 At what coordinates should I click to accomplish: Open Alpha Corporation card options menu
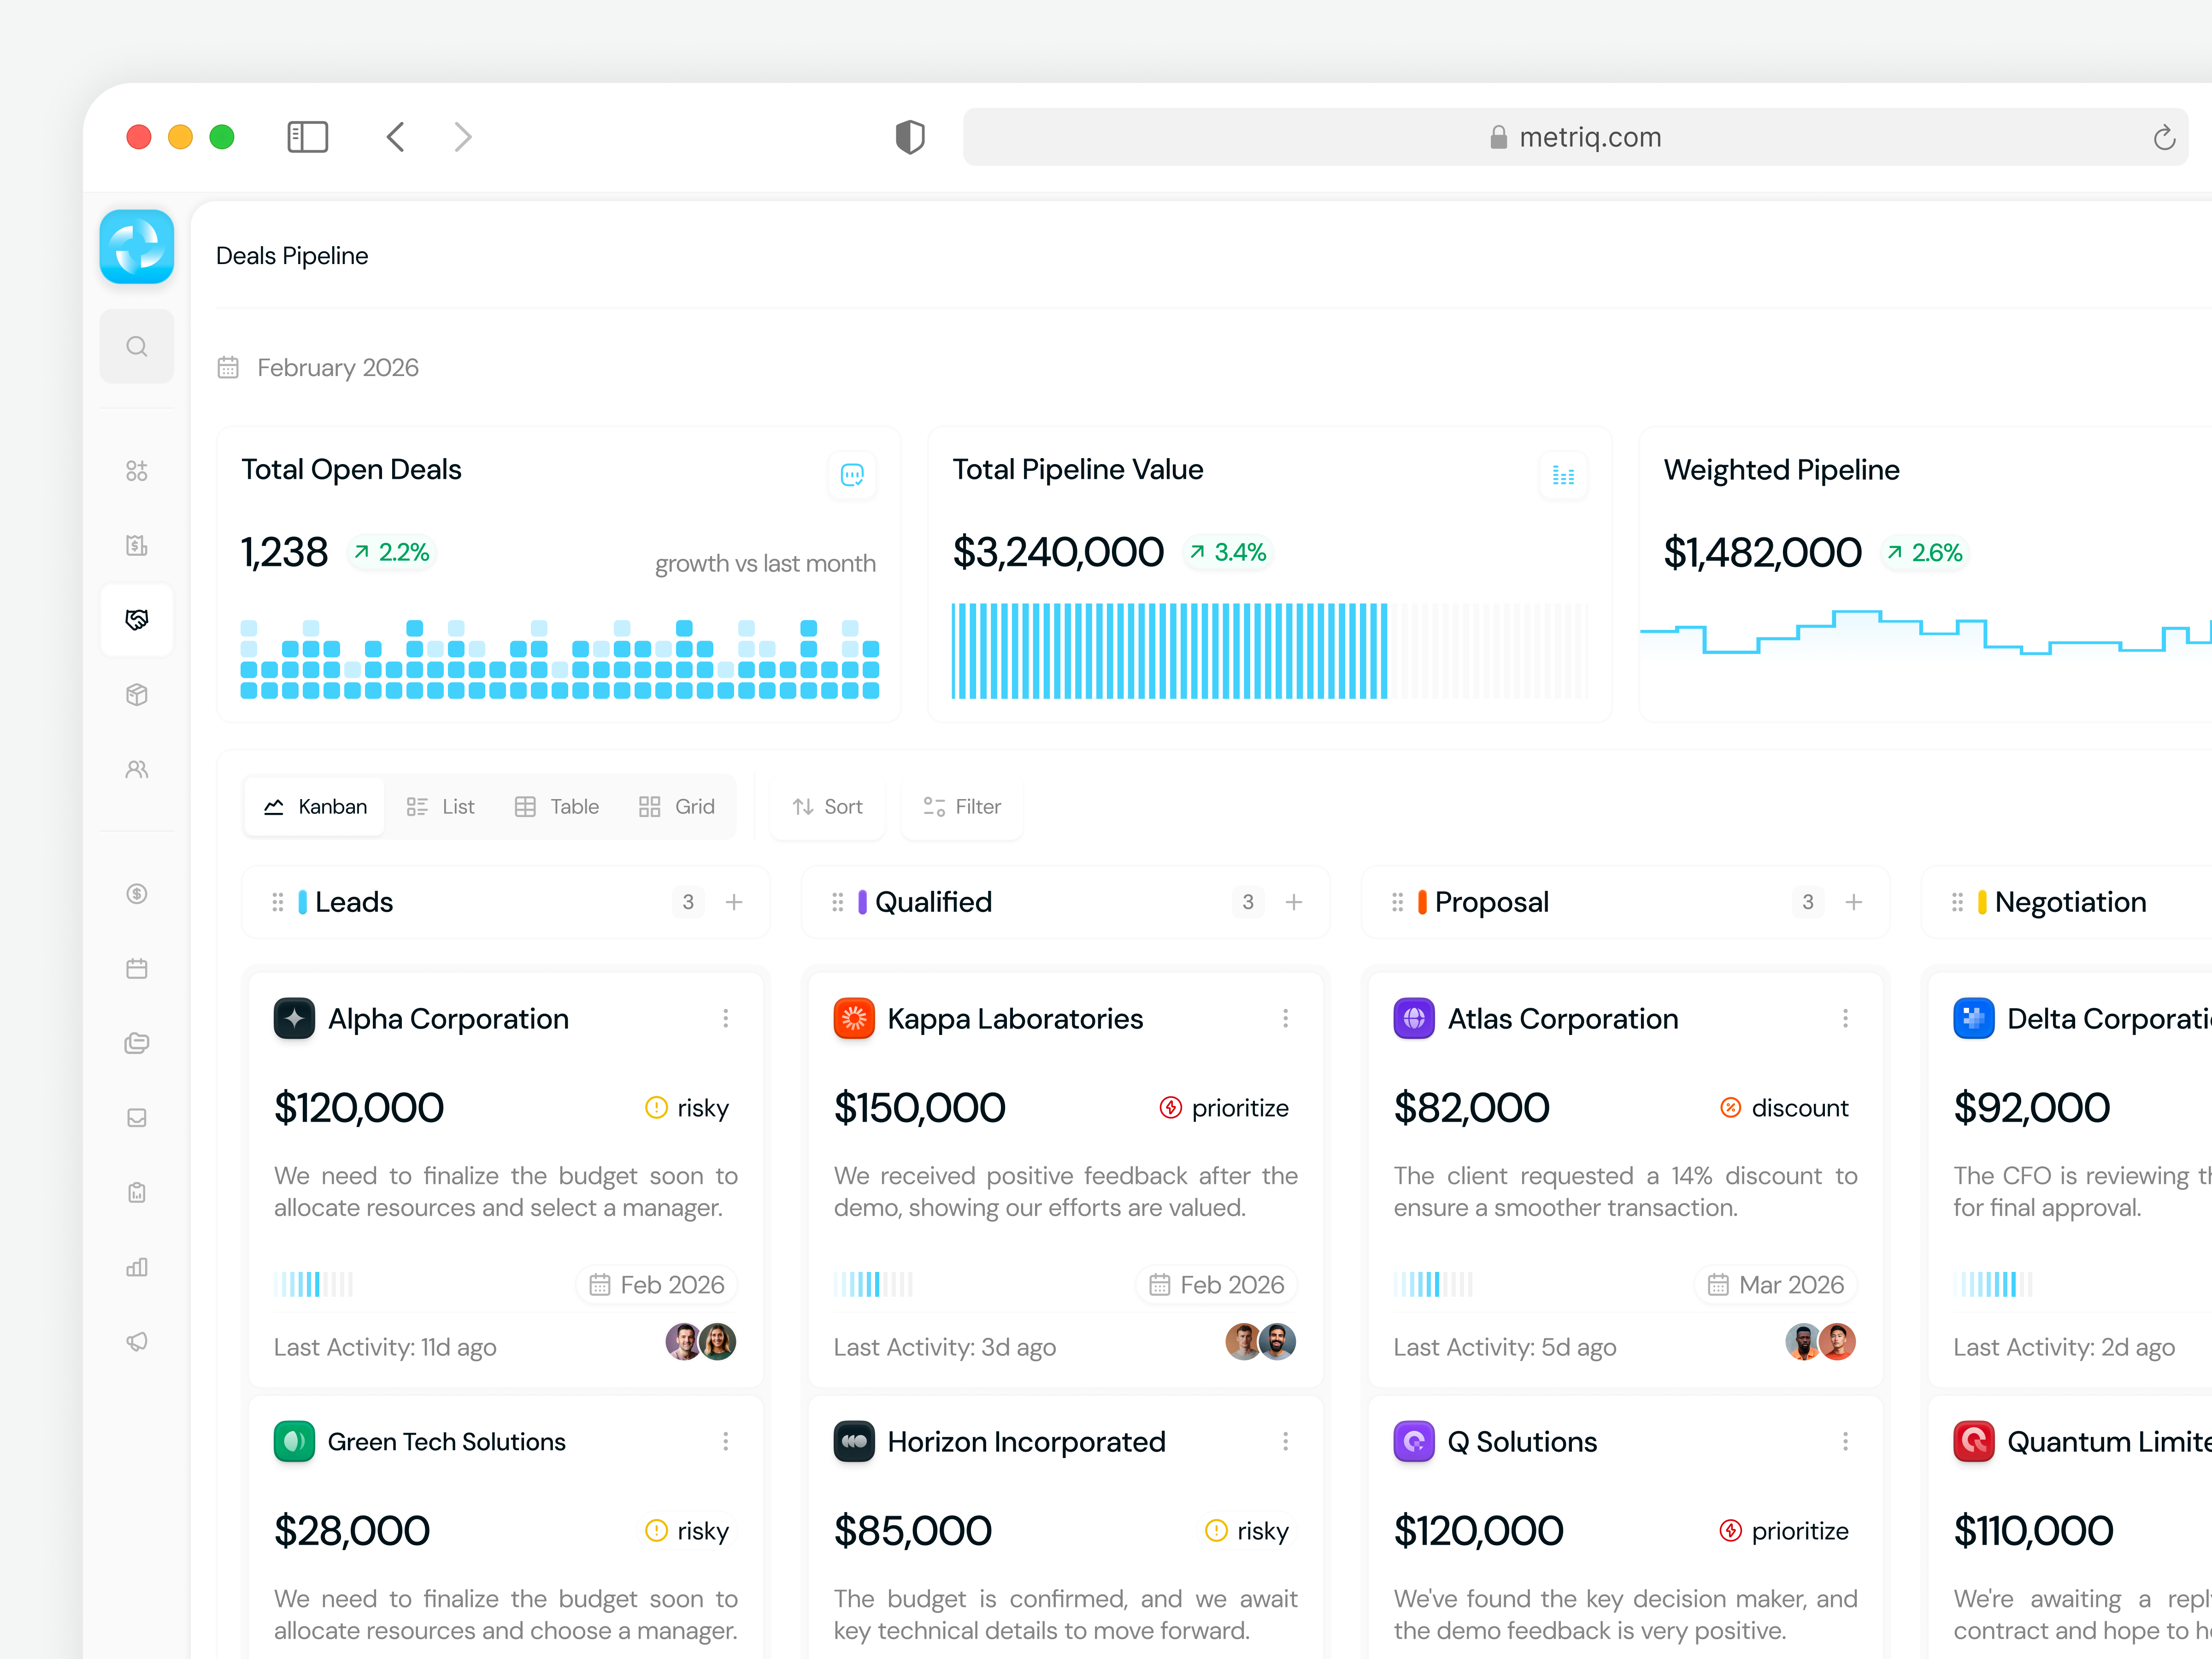click(x=726, y=1018)
